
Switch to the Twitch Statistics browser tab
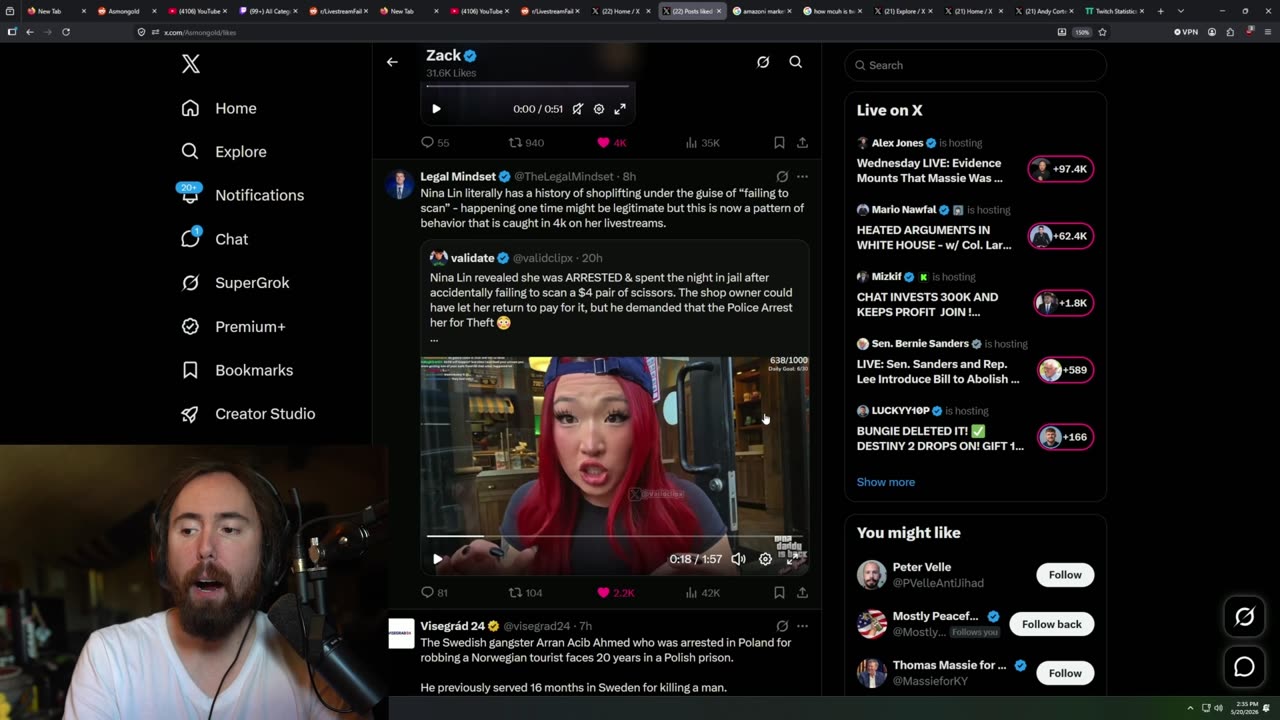(1115, 11)
